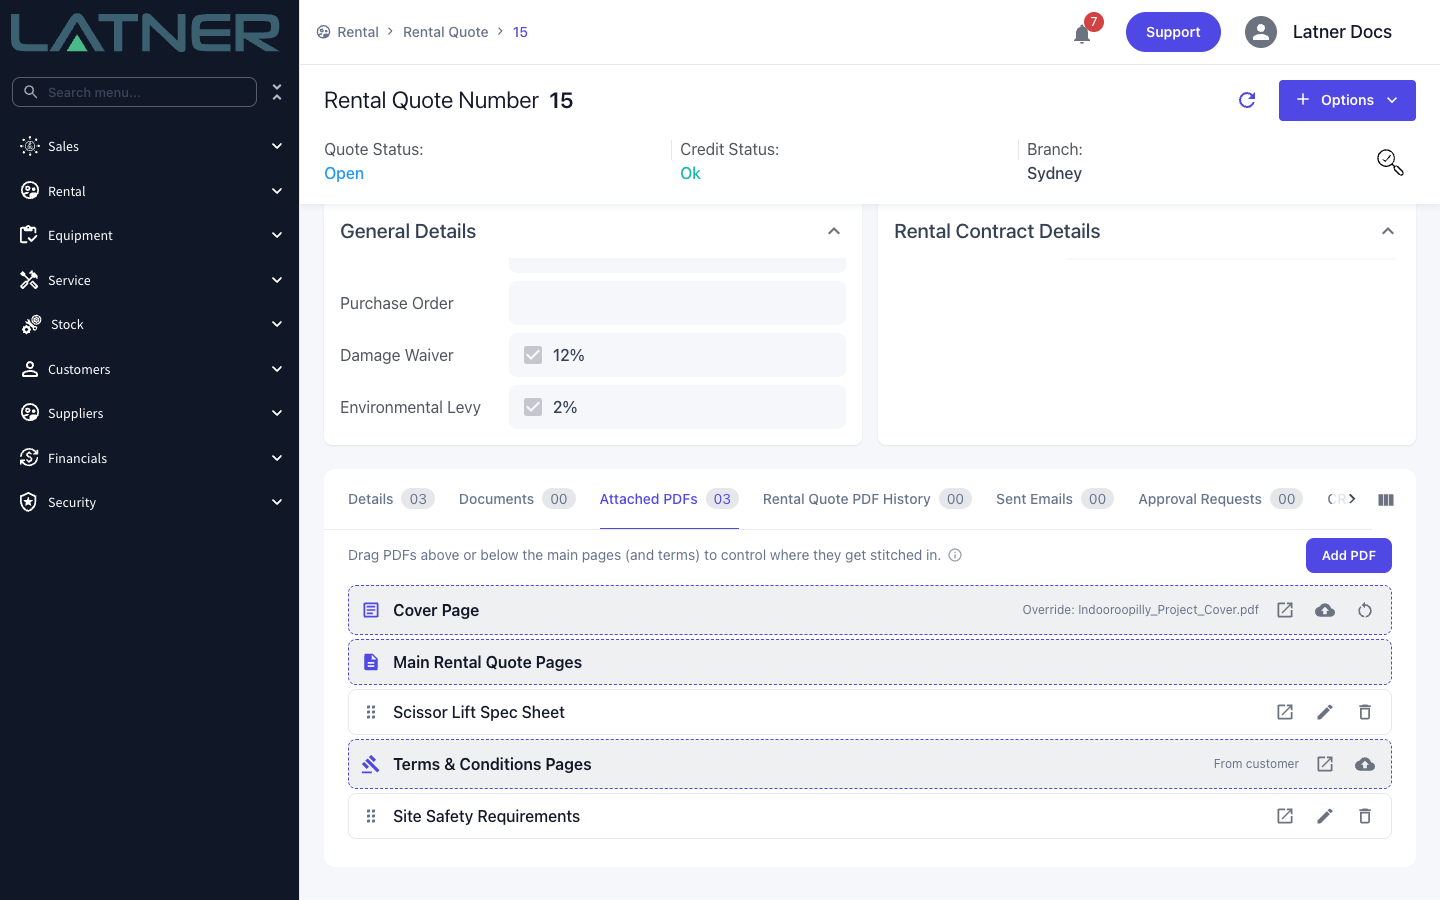The width and height of the screenshot is (1440, 900).
Task: Click the drag handle on Scissor Lift Spec Sheet
Action: [371, 712]
